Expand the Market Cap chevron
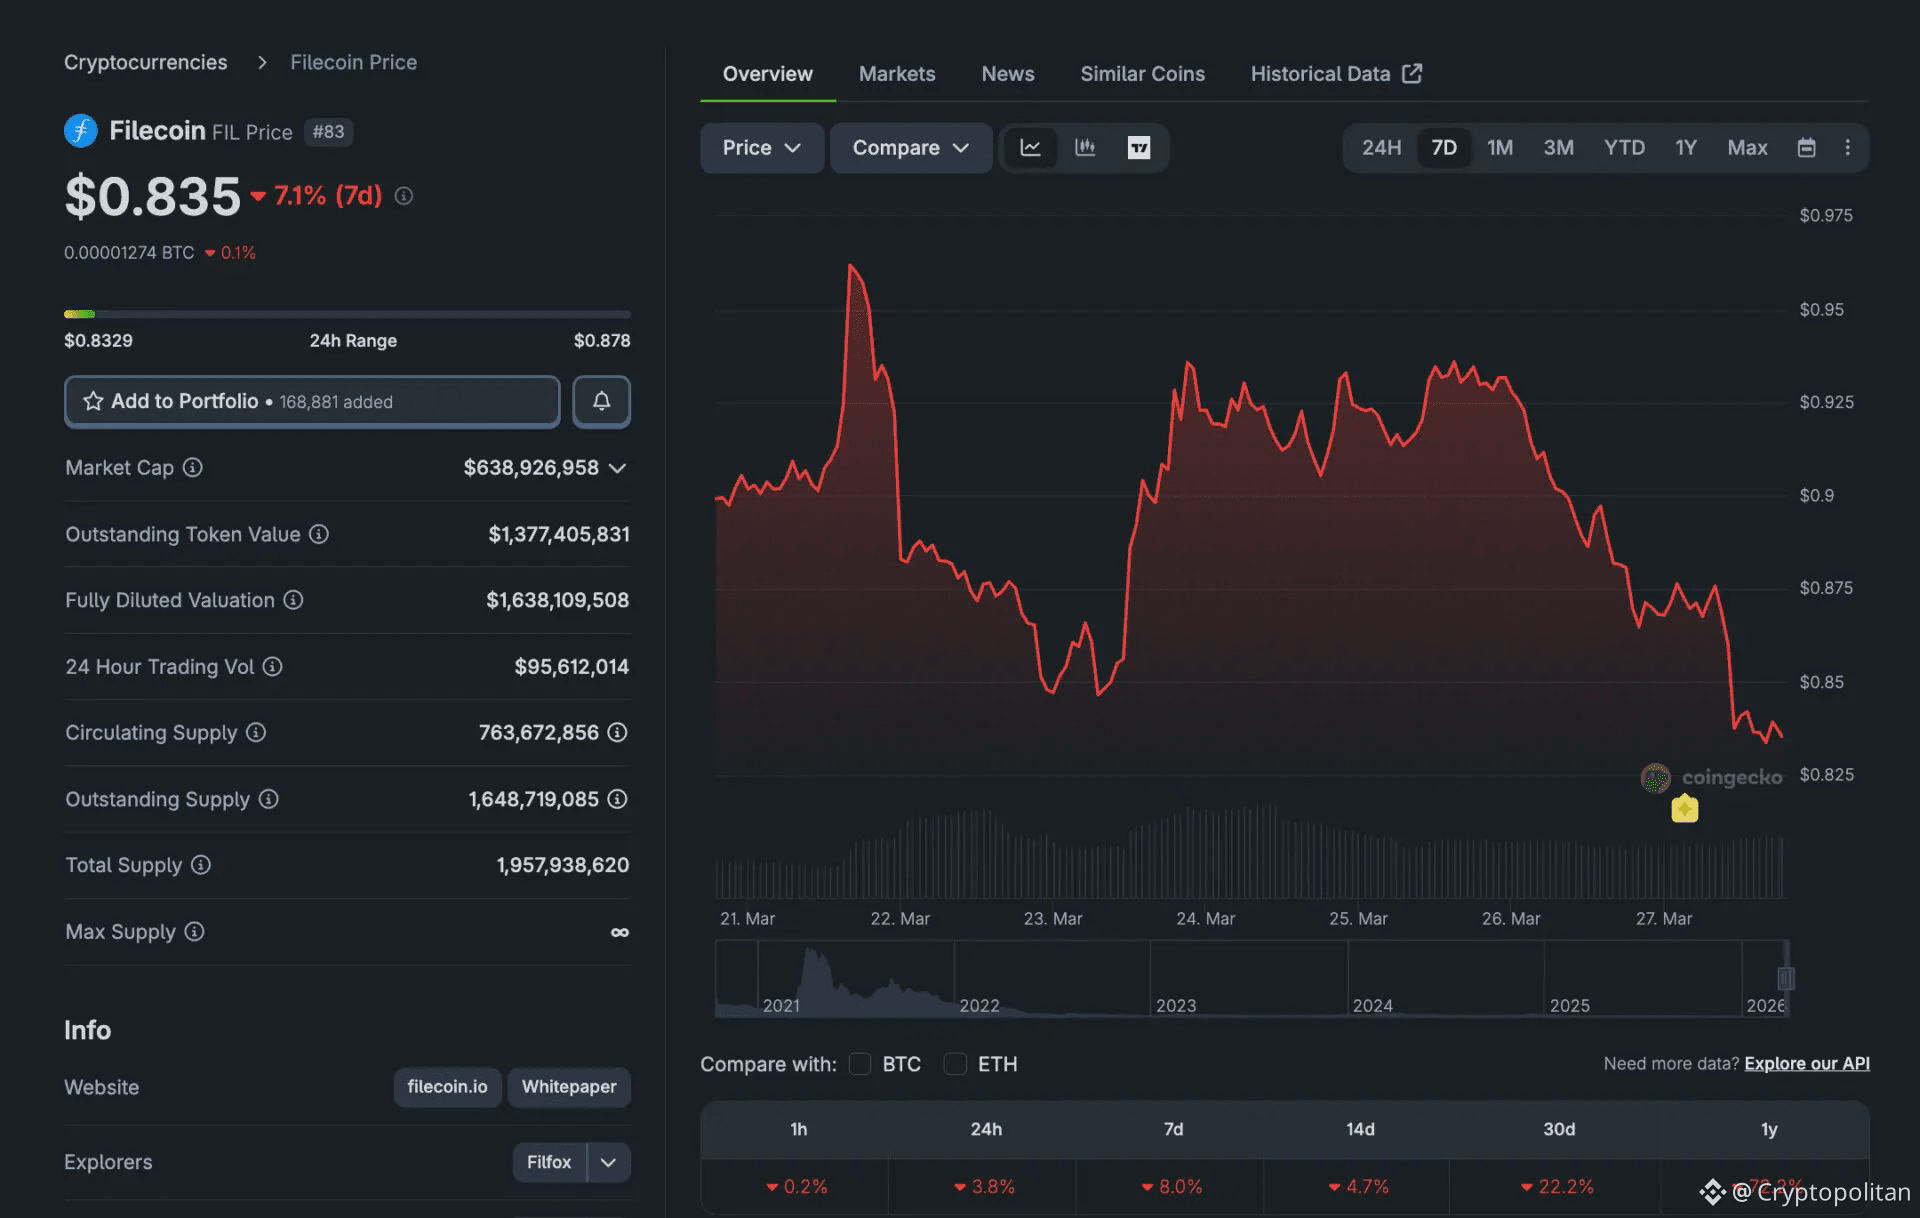 click(x=618, y=468)
